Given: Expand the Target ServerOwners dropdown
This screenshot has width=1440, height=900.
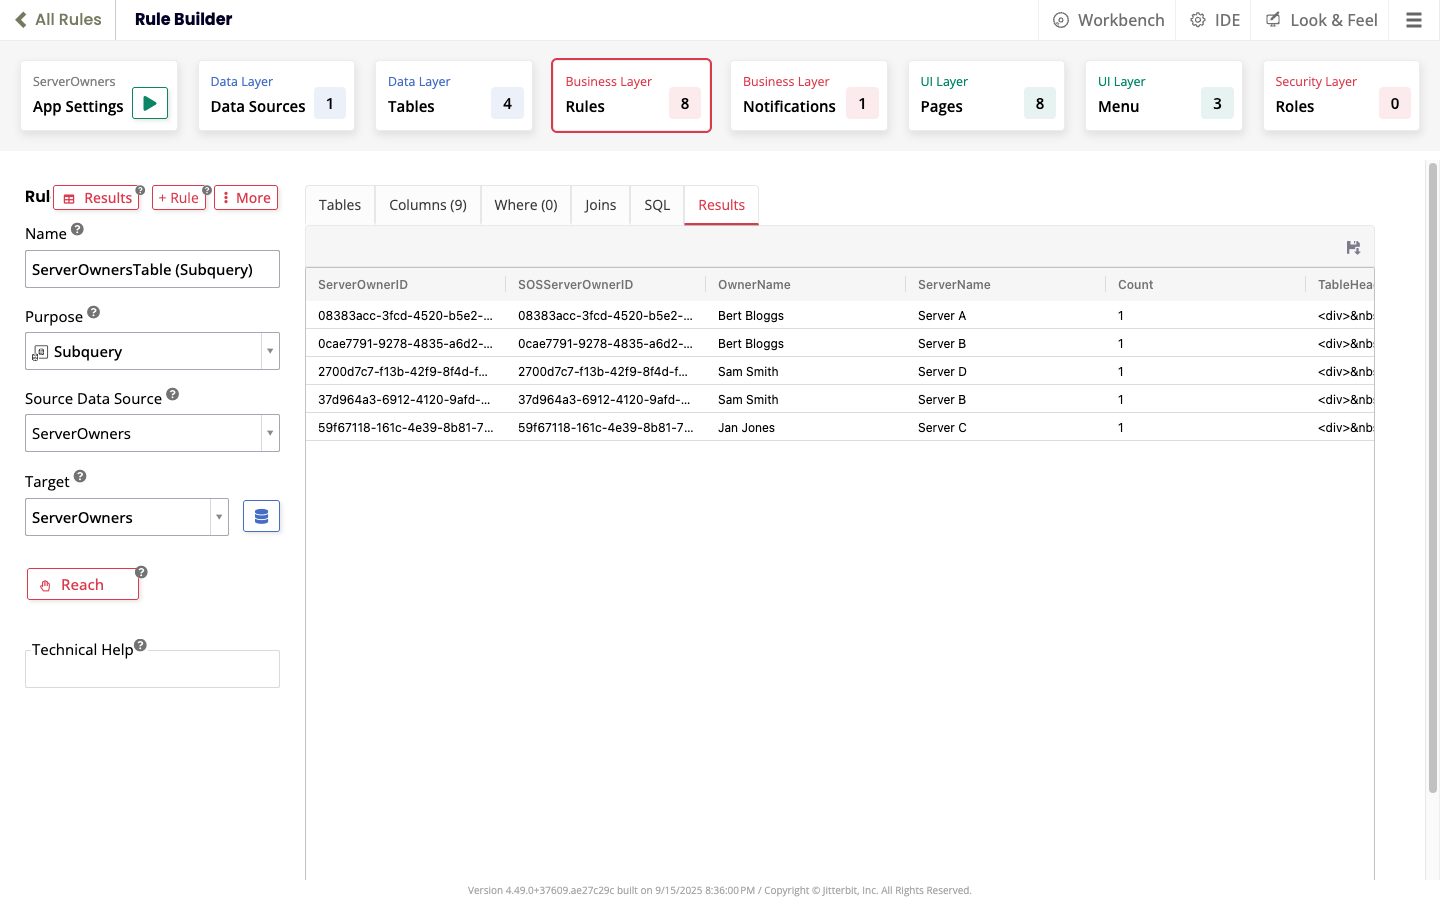Looking at the screenshot, I should tap(218, 517).
